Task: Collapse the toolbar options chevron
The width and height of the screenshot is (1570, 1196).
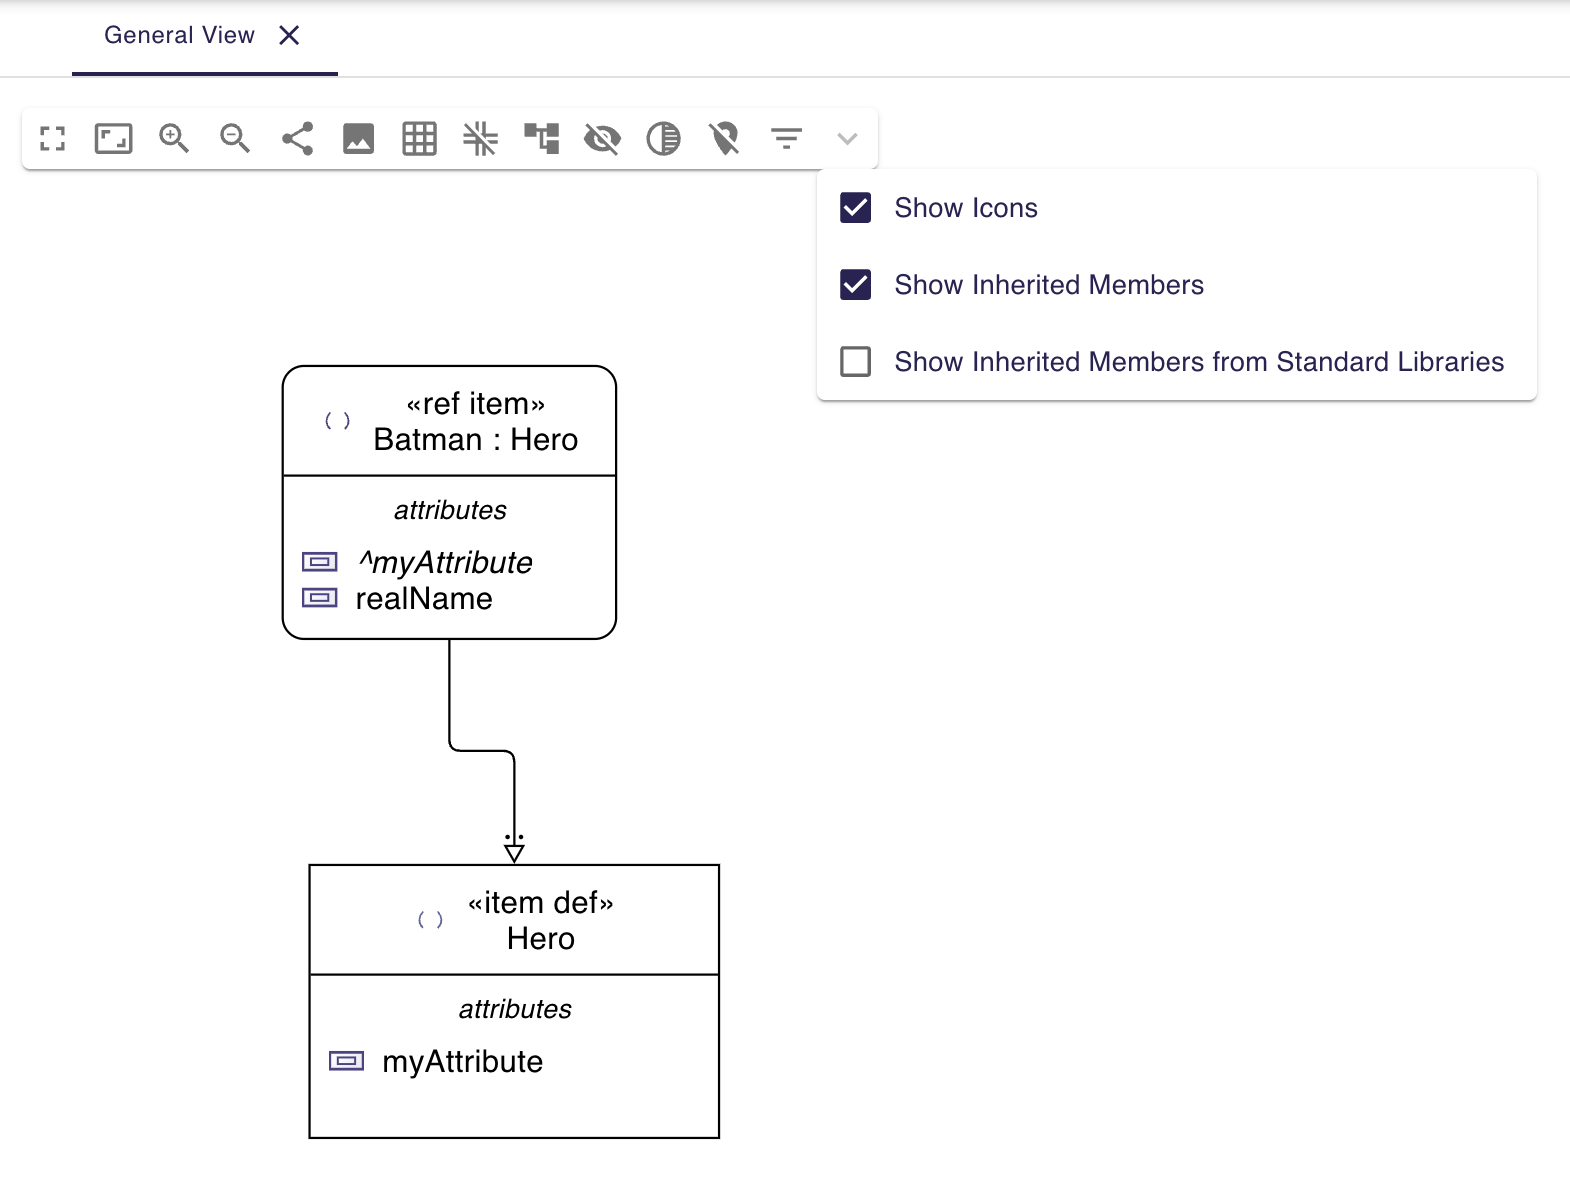Action: [x=847, y=139]
